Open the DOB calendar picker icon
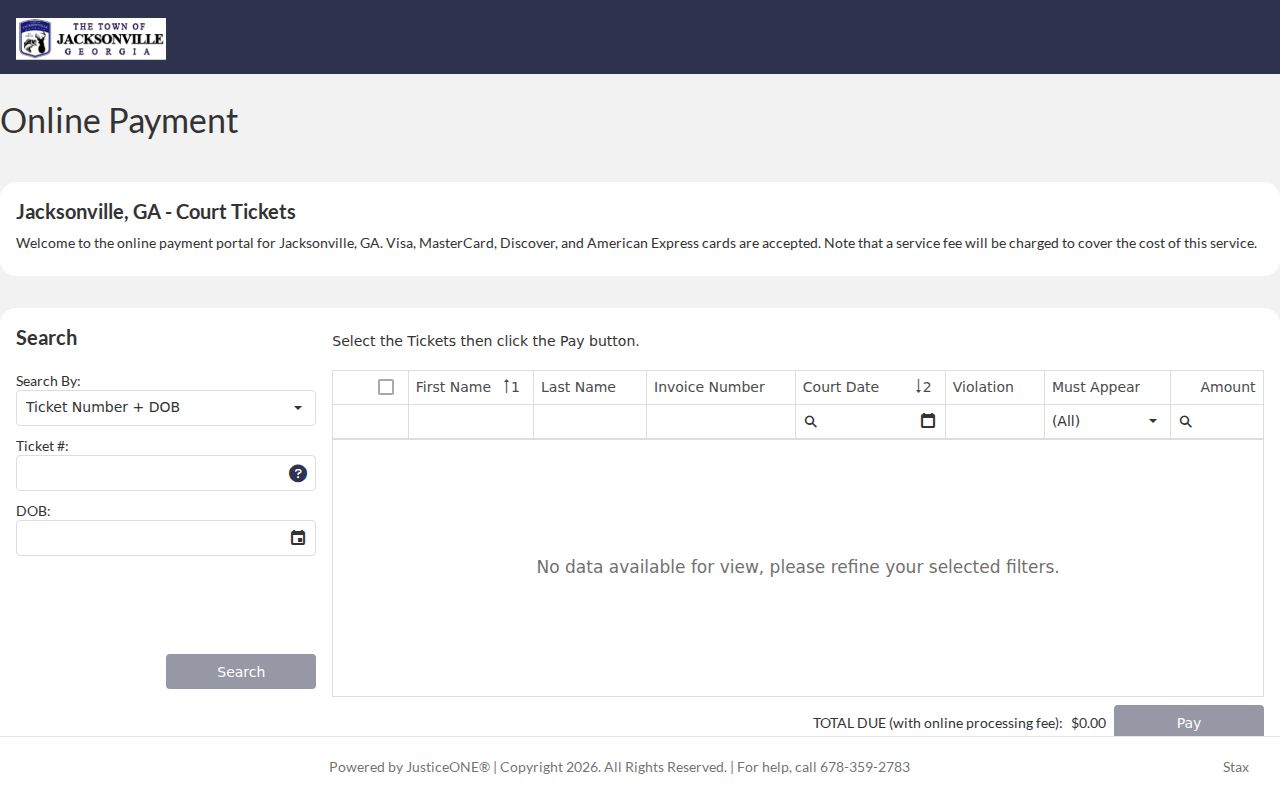 (x=298, y=538)
